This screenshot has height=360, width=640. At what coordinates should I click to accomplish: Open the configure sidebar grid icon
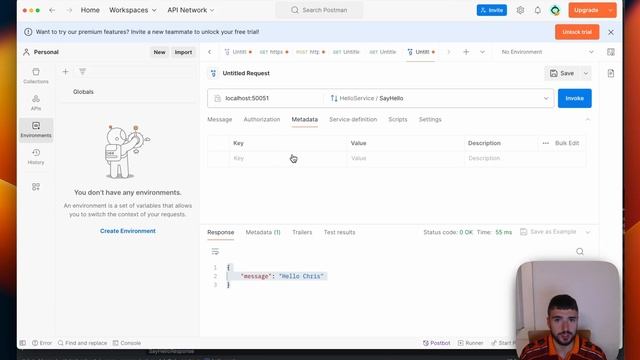(36, 187)
